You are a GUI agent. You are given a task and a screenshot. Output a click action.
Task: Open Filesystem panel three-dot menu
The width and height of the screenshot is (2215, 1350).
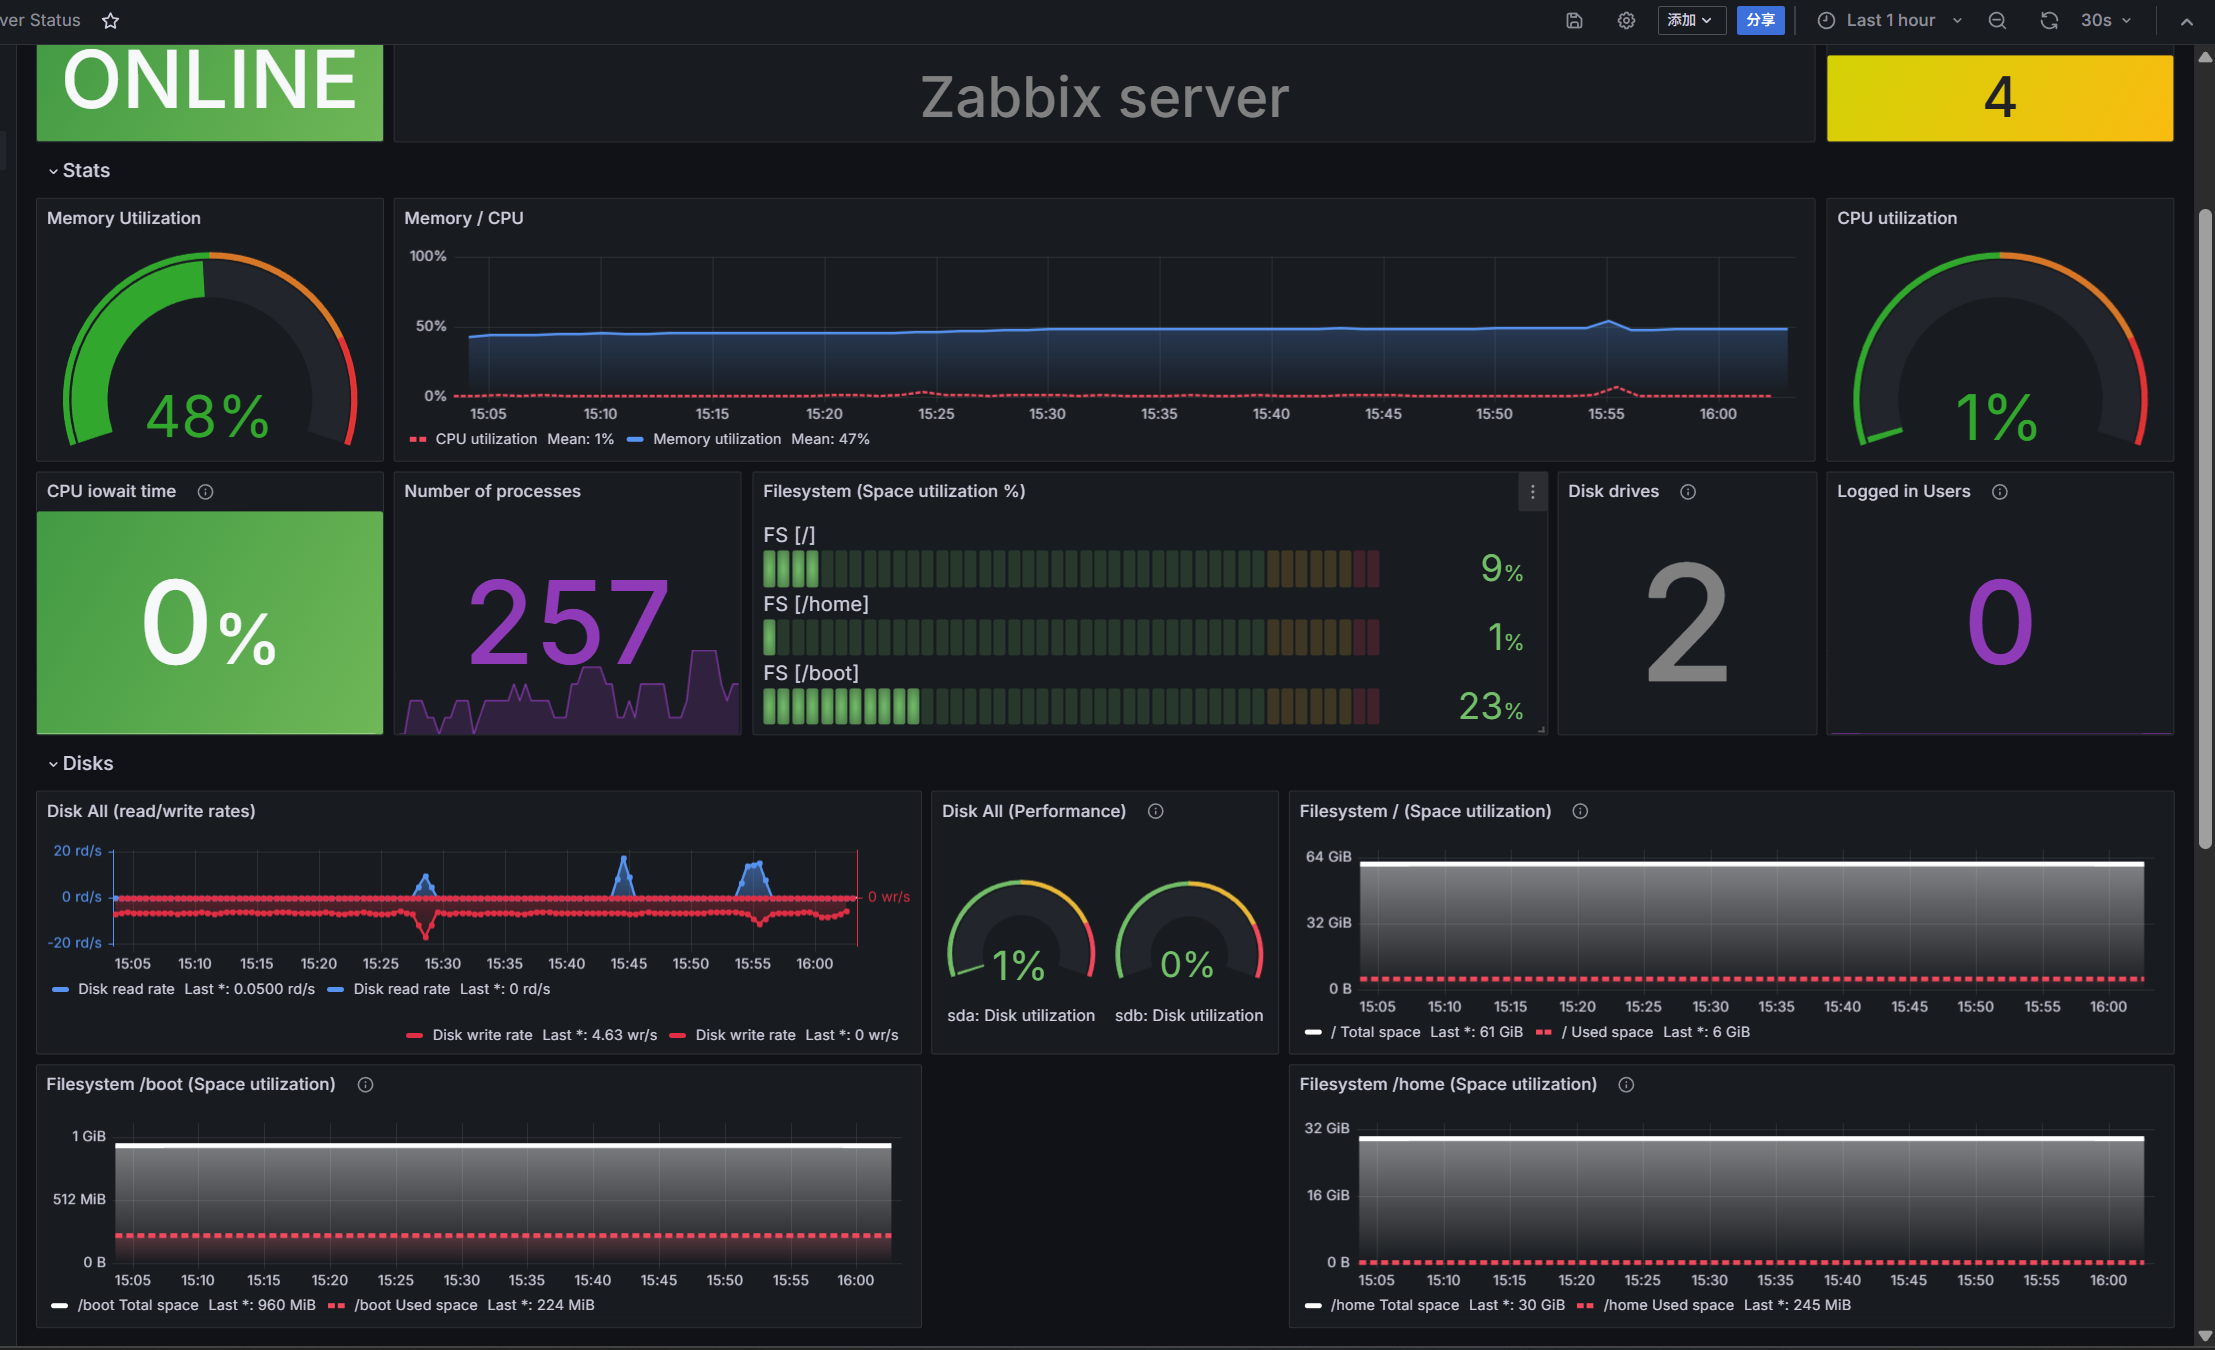point(1532,491)
